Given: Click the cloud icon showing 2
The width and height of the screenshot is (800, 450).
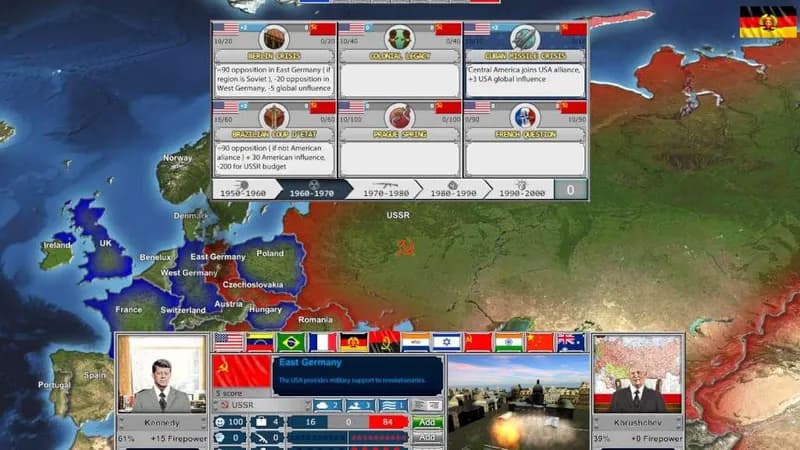Looking at the screenshot, I should (x=327, y=406).
